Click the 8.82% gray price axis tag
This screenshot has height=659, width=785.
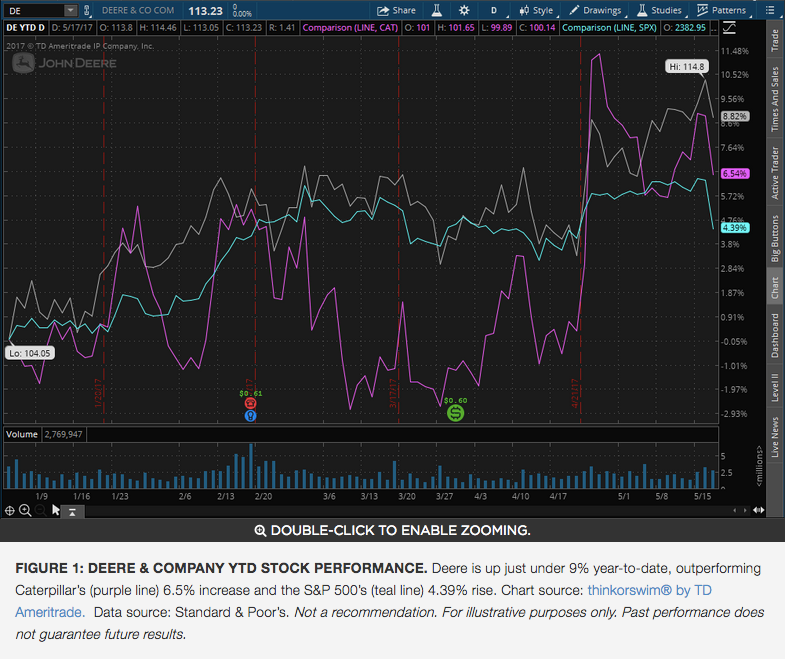pyautogui.click(x=735, y=116)
